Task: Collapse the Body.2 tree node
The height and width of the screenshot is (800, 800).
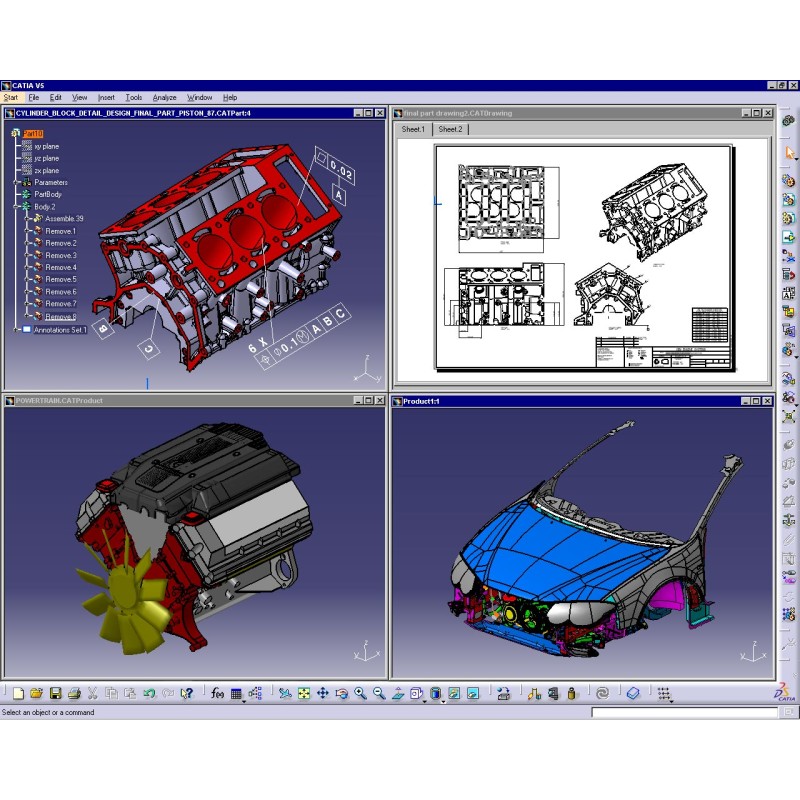Action: point(16,207)
